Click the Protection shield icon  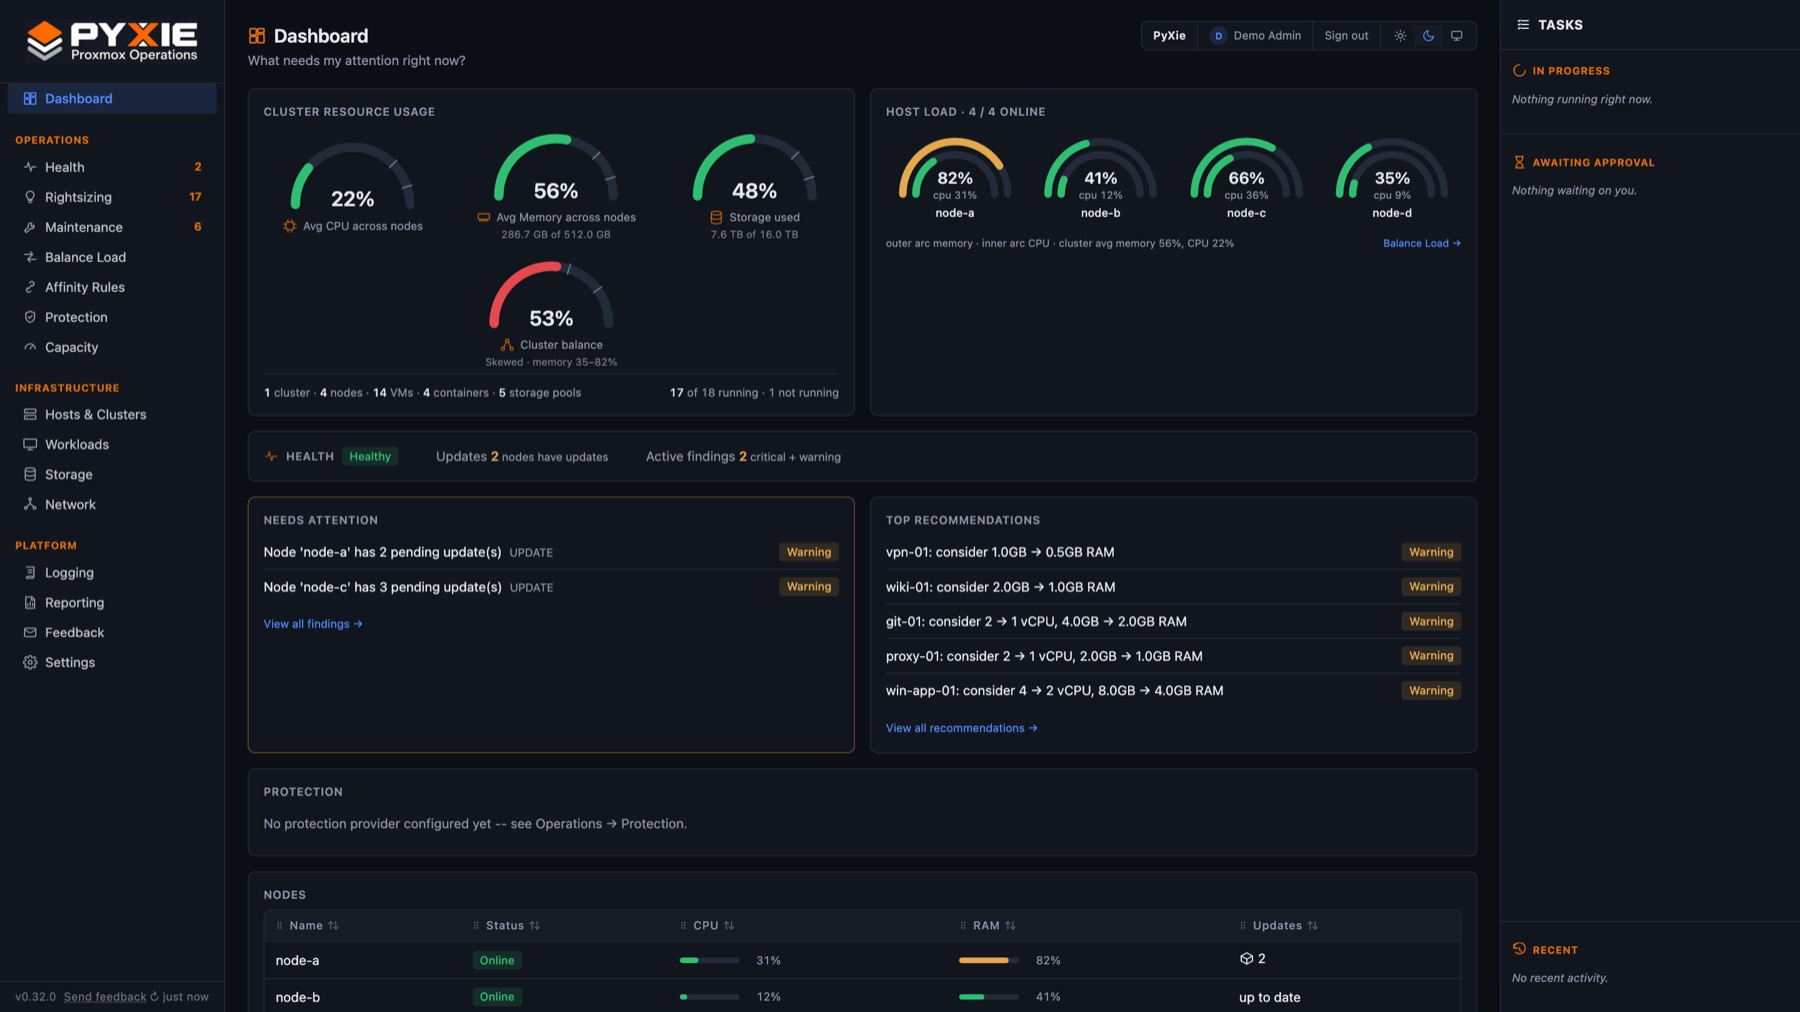[x=30, y=317]
